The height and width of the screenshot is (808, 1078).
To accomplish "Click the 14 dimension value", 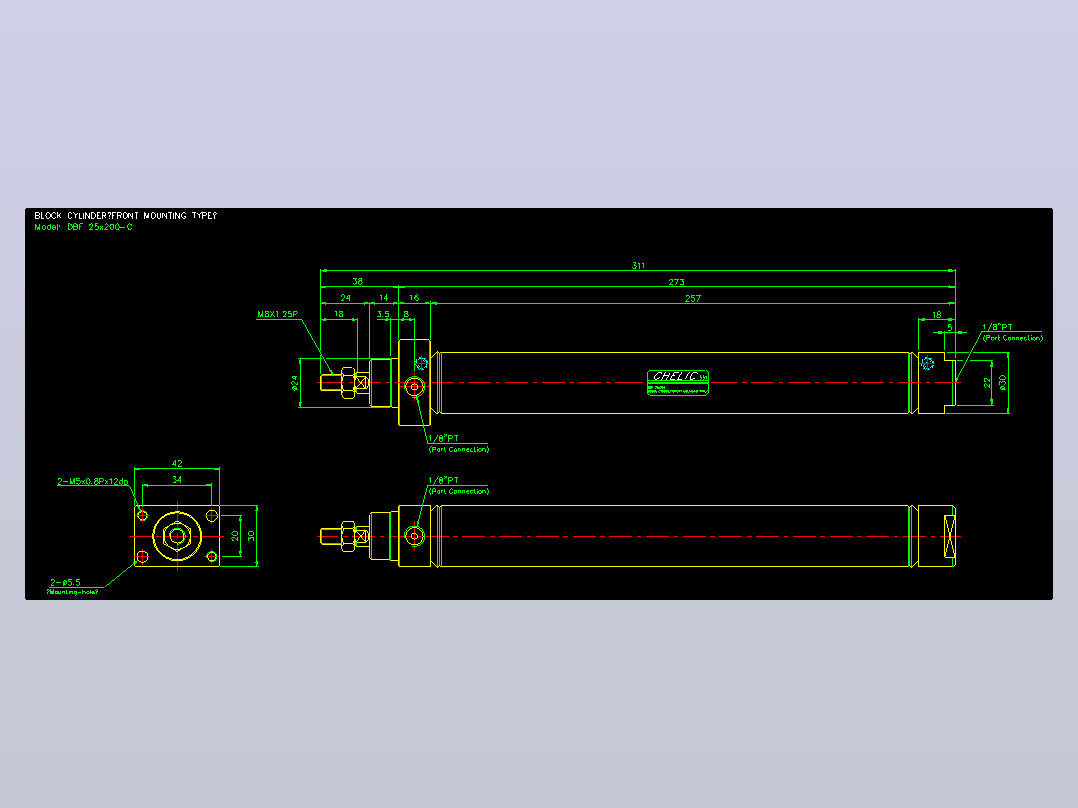I will pos(384,298).
